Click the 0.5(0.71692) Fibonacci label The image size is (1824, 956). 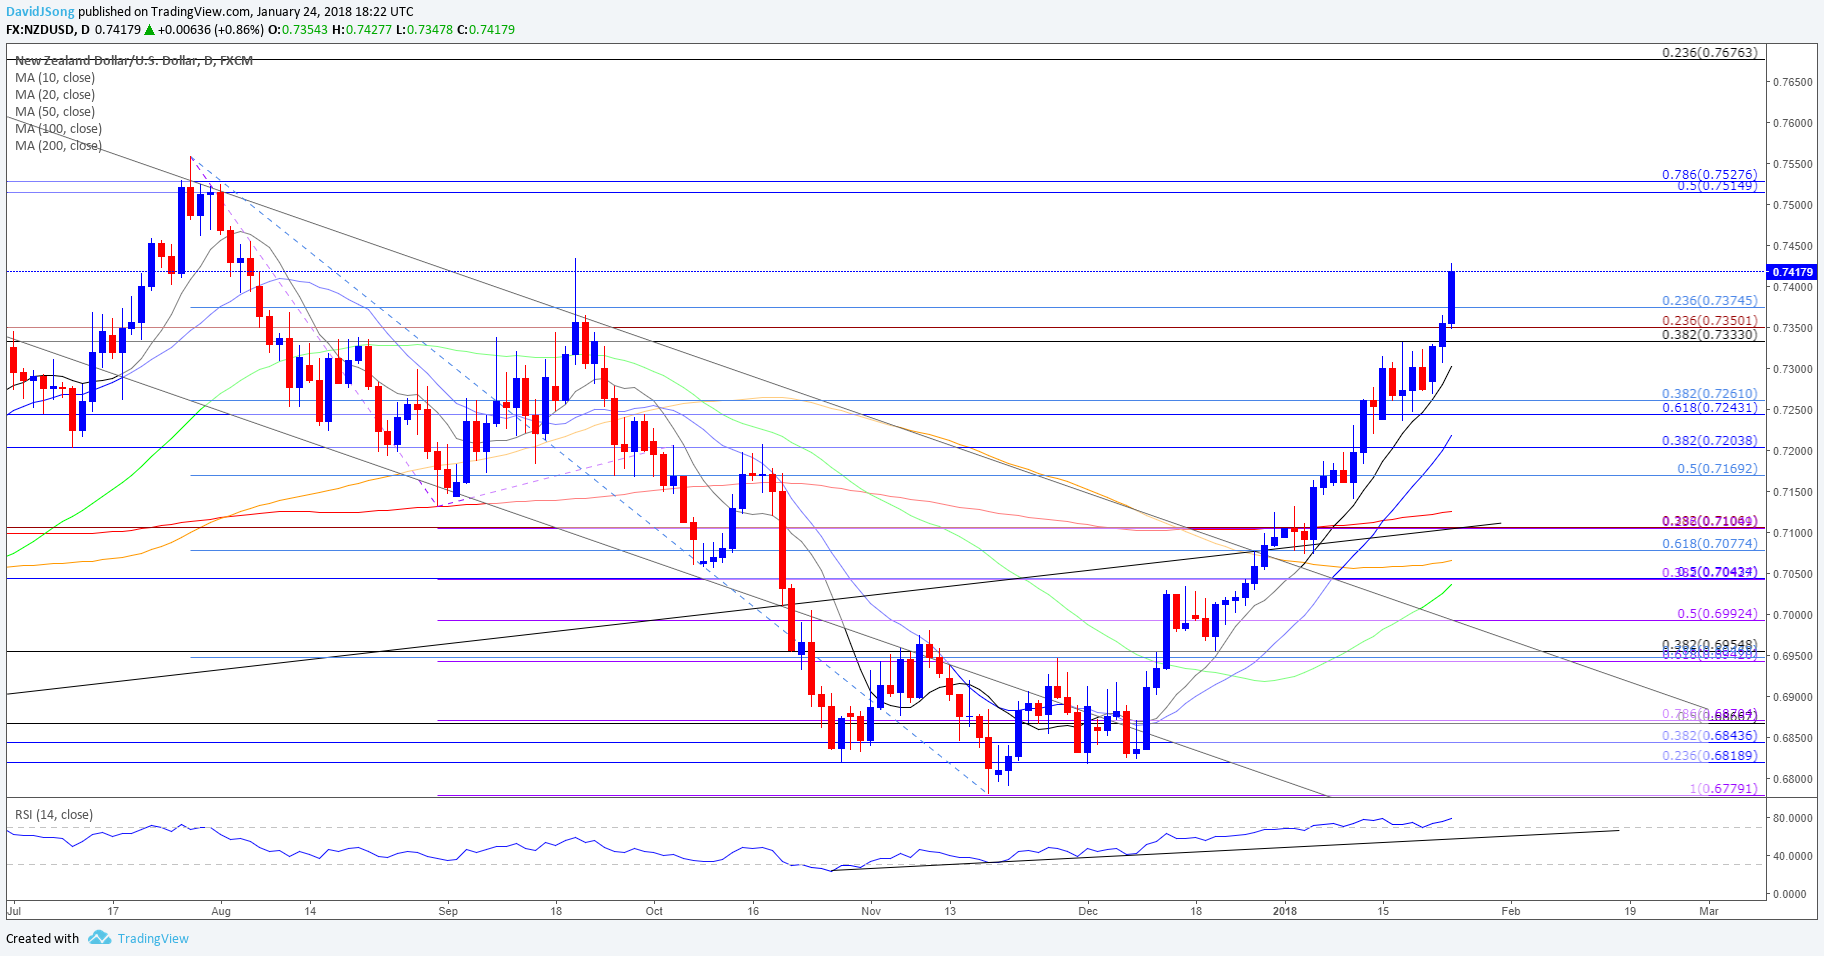coord(1717,469)
